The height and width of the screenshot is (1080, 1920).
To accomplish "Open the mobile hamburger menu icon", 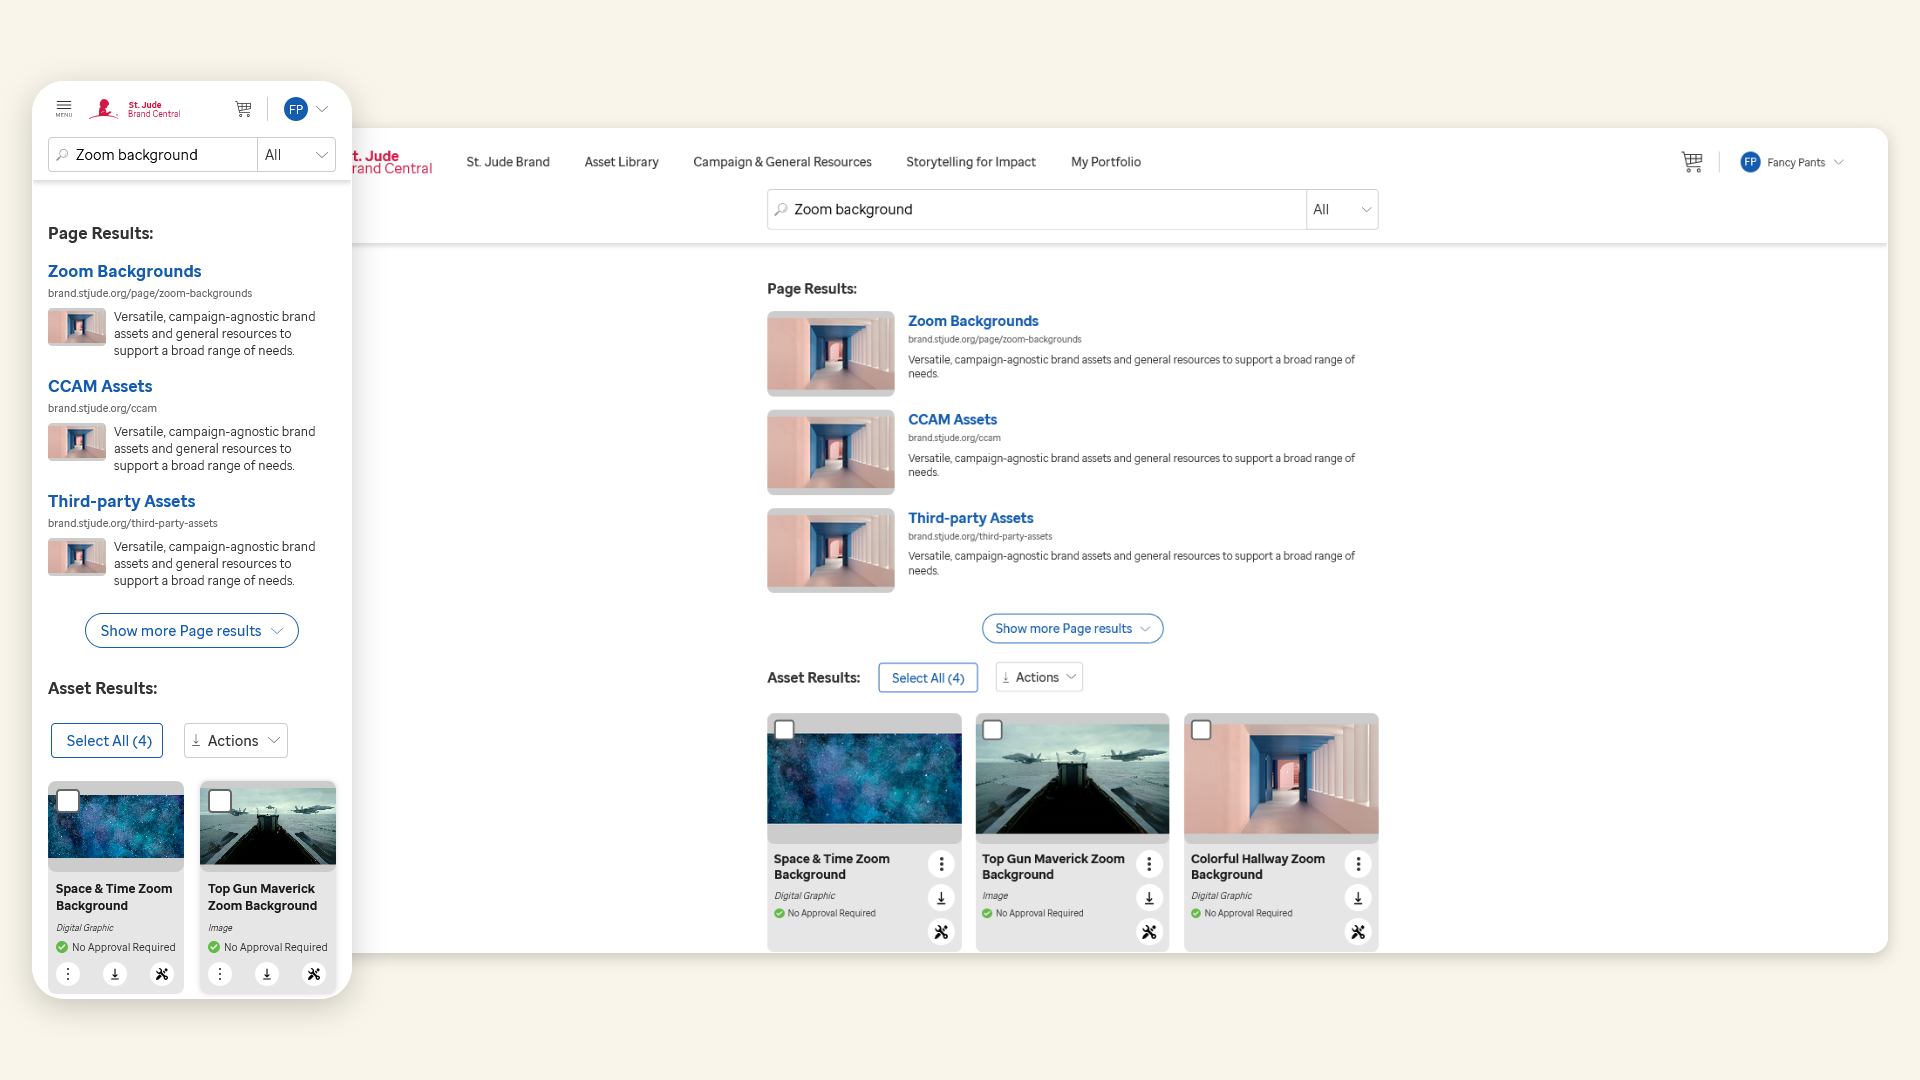I will click(64, 108).
